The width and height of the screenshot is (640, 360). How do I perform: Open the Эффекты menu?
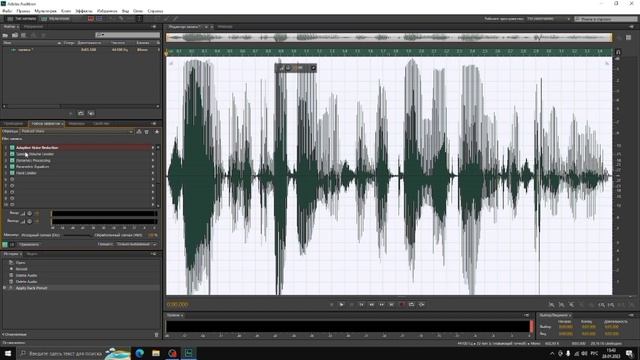click(x=84, y=11)
